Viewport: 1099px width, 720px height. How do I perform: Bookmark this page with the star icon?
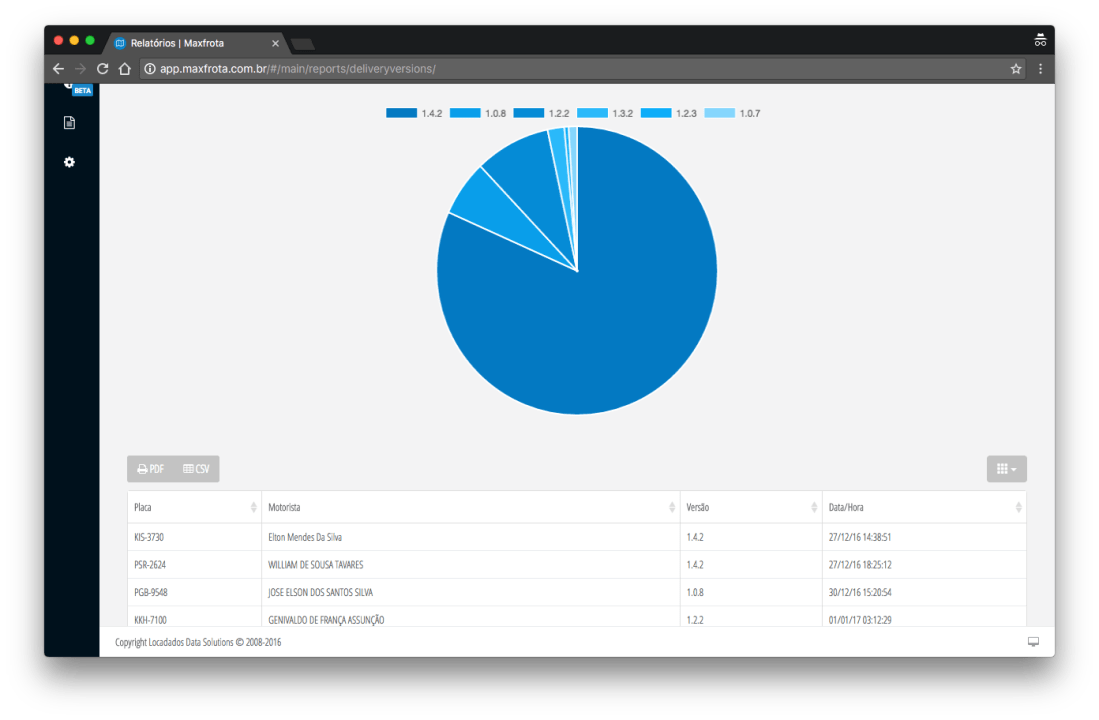point(1016,69)
